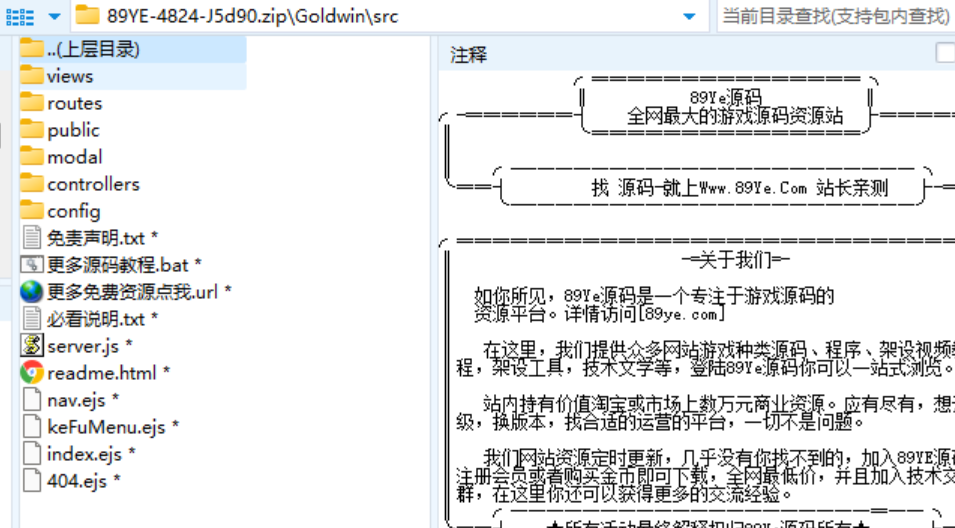Screen dimensions: 955x528
Task: Select the index.ejs file
Action: coord(84,454)
